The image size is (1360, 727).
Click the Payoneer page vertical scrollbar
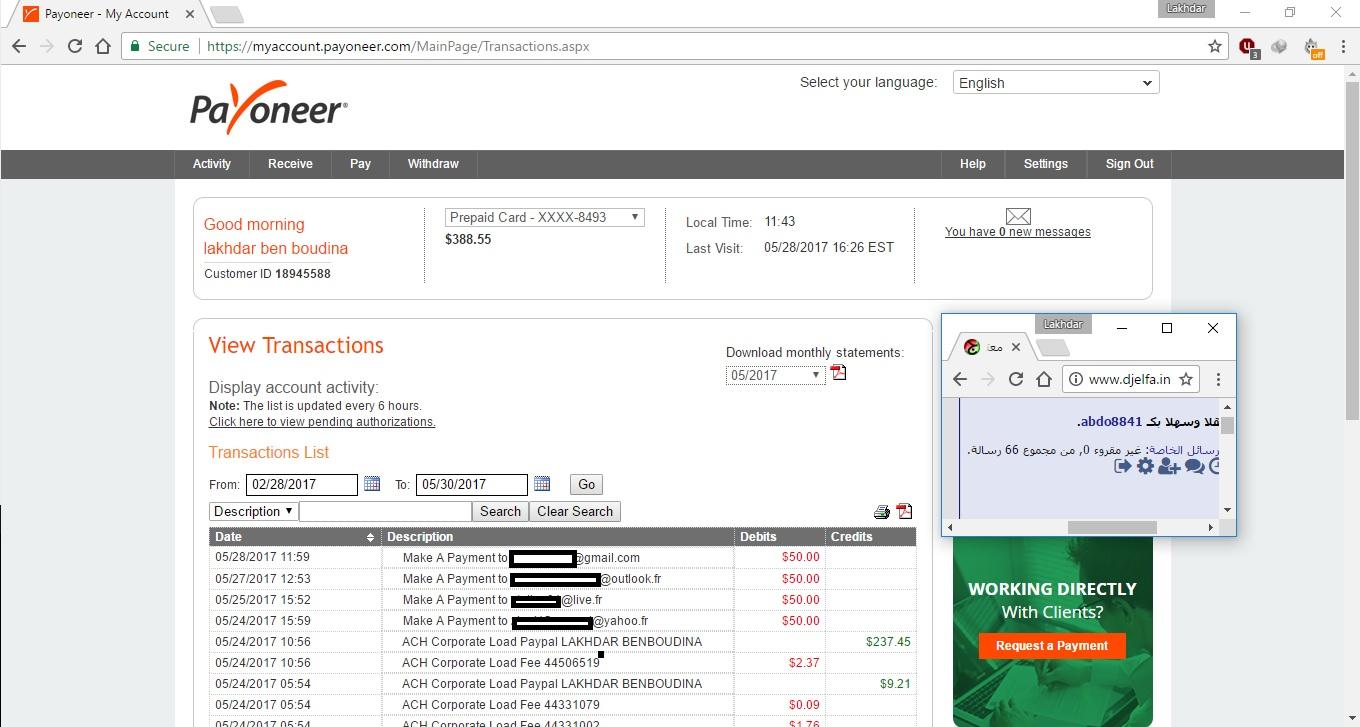pos(1351,250)
